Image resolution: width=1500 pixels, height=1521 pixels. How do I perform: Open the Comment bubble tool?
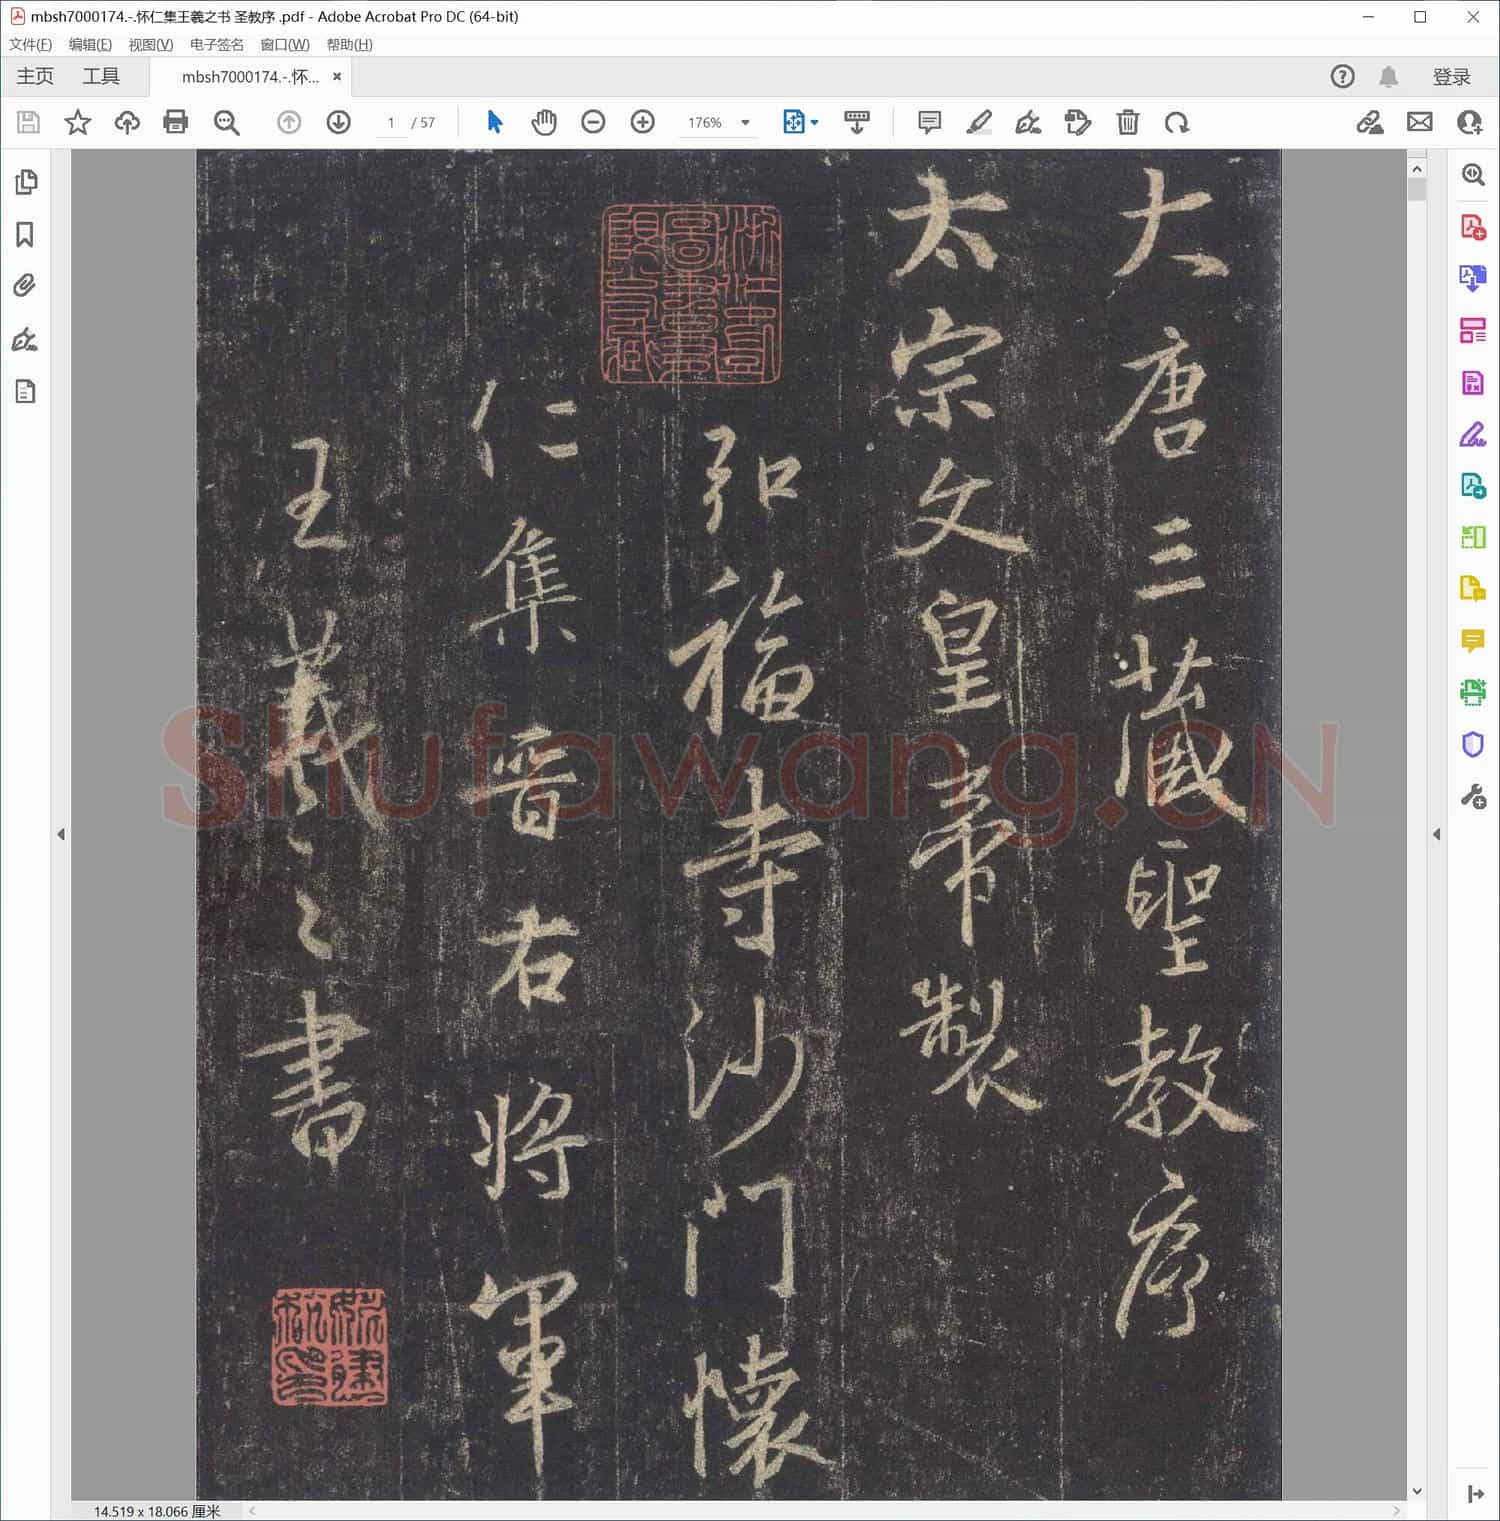(929, 122)
